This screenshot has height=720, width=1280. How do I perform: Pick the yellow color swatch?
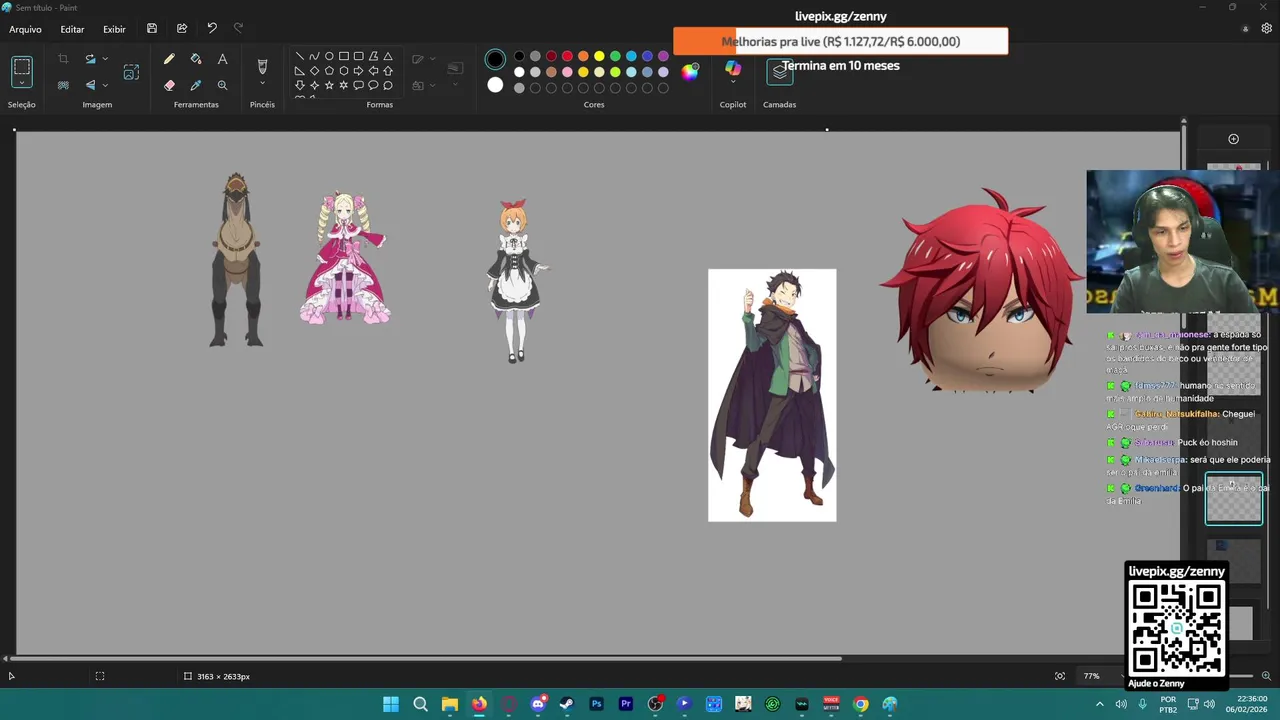[x=599, y=56]
